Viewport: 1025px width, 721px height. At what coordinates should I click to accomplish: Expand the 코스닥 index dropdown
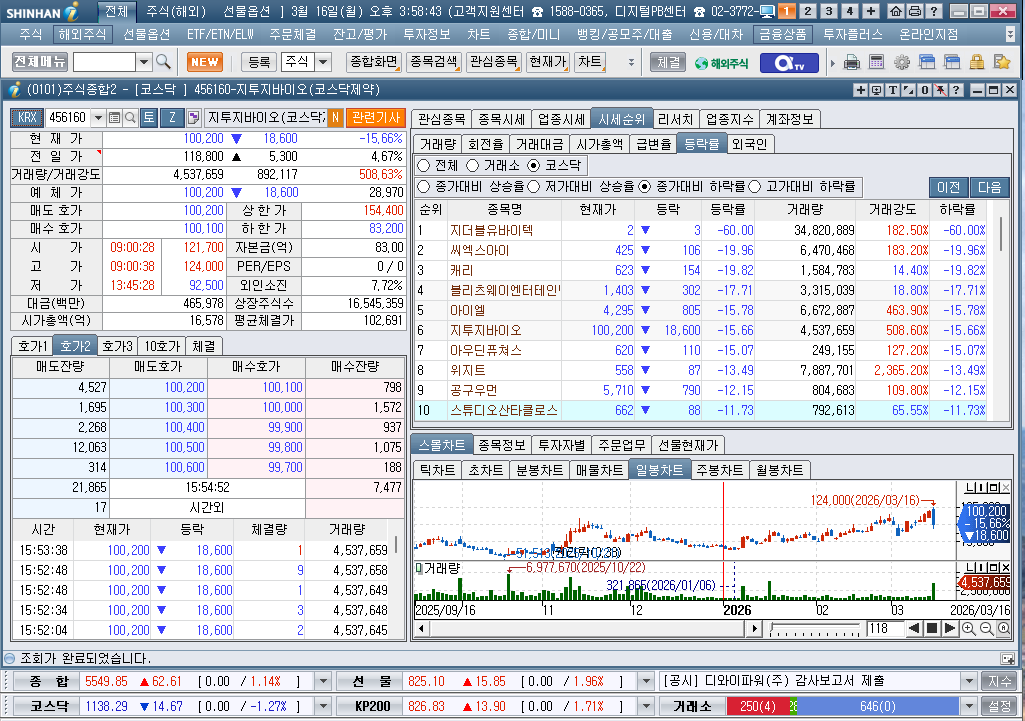[x=323, y=707]
